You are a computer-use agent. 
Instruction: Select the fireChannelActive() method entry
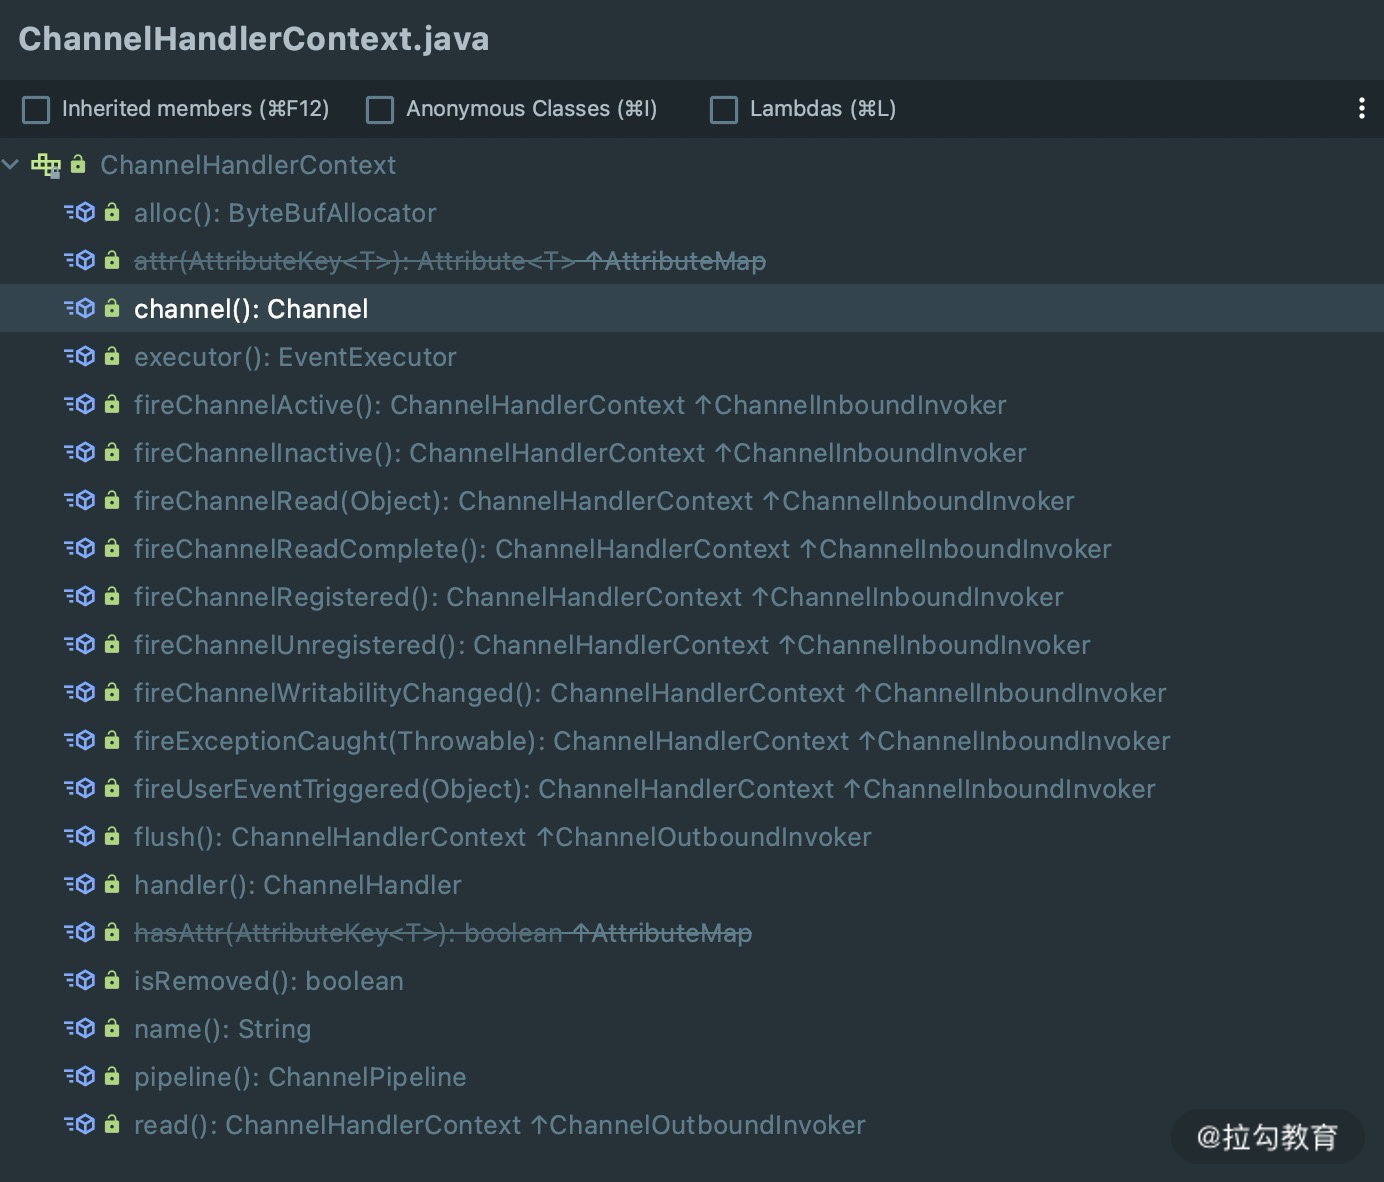click(x=570, y=405)
